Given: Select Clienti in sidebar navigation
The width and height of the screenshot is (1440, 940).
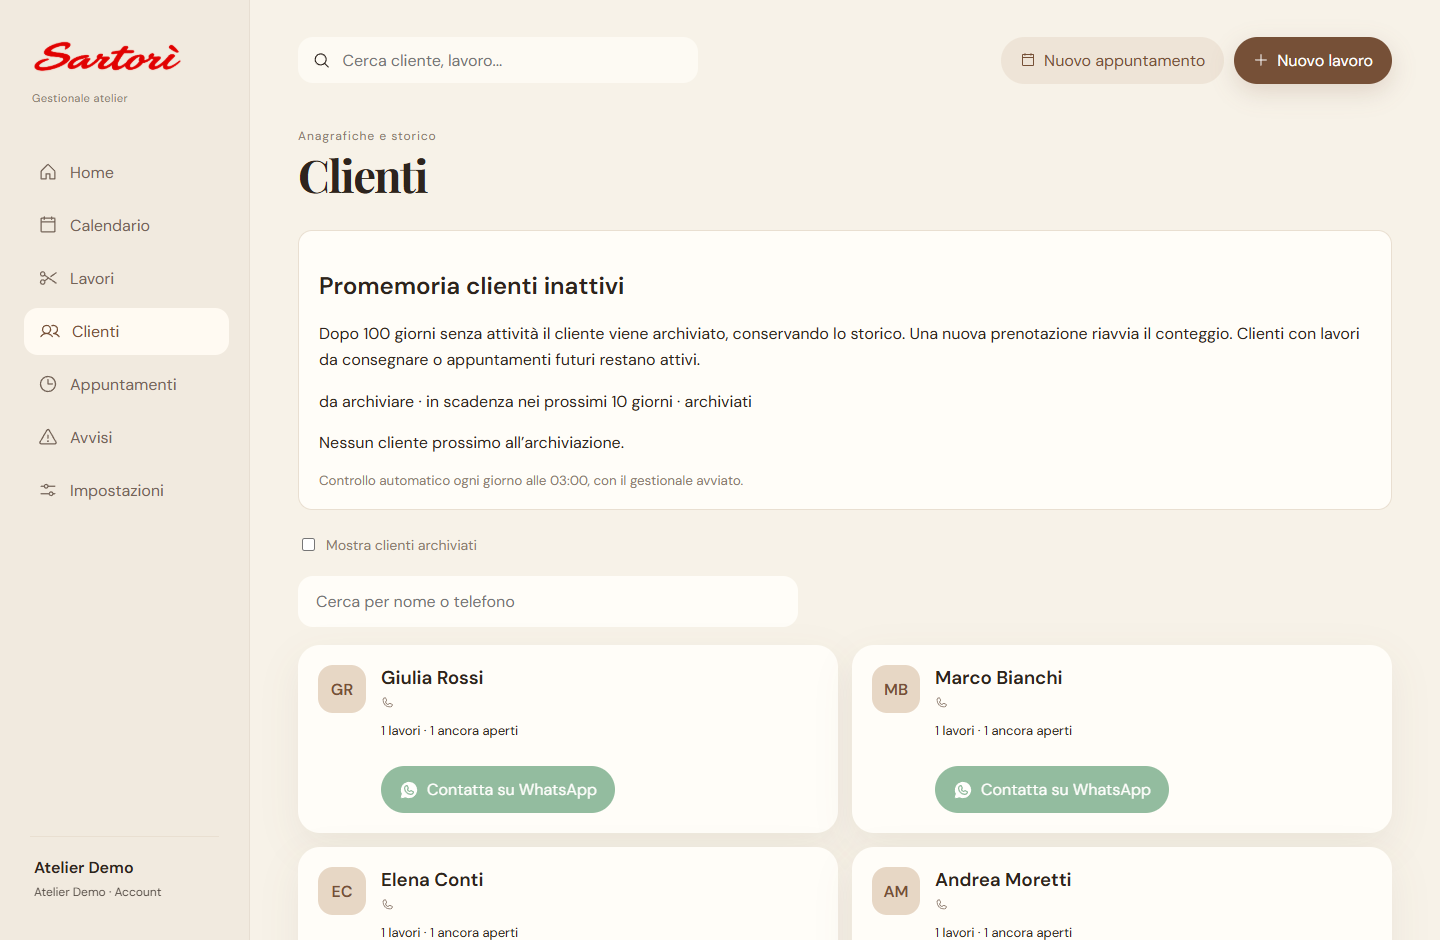Looking at the screenshot, I should click(x=126, y=331).
